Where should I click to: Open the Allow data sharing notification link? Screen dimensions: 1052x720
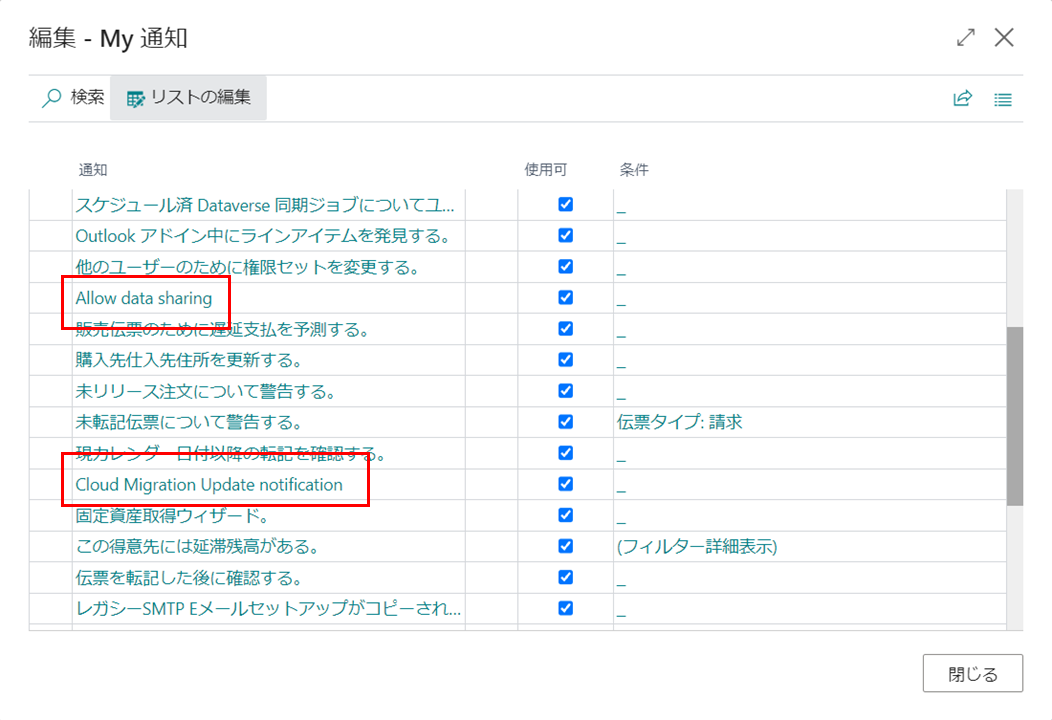(x=144, y=298)
